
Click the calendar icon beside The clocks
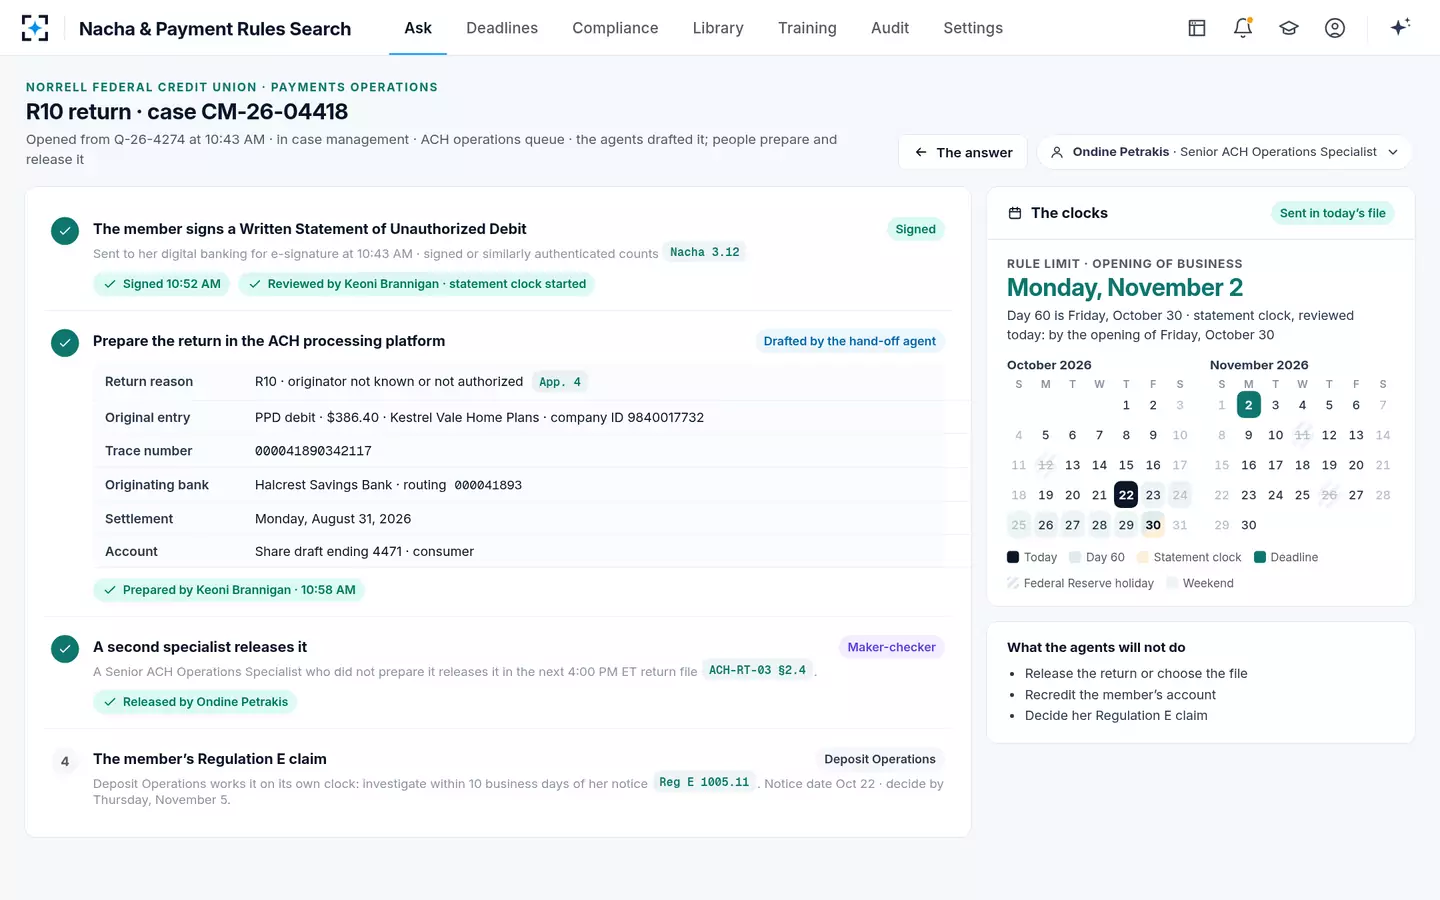coord(1015,213)
